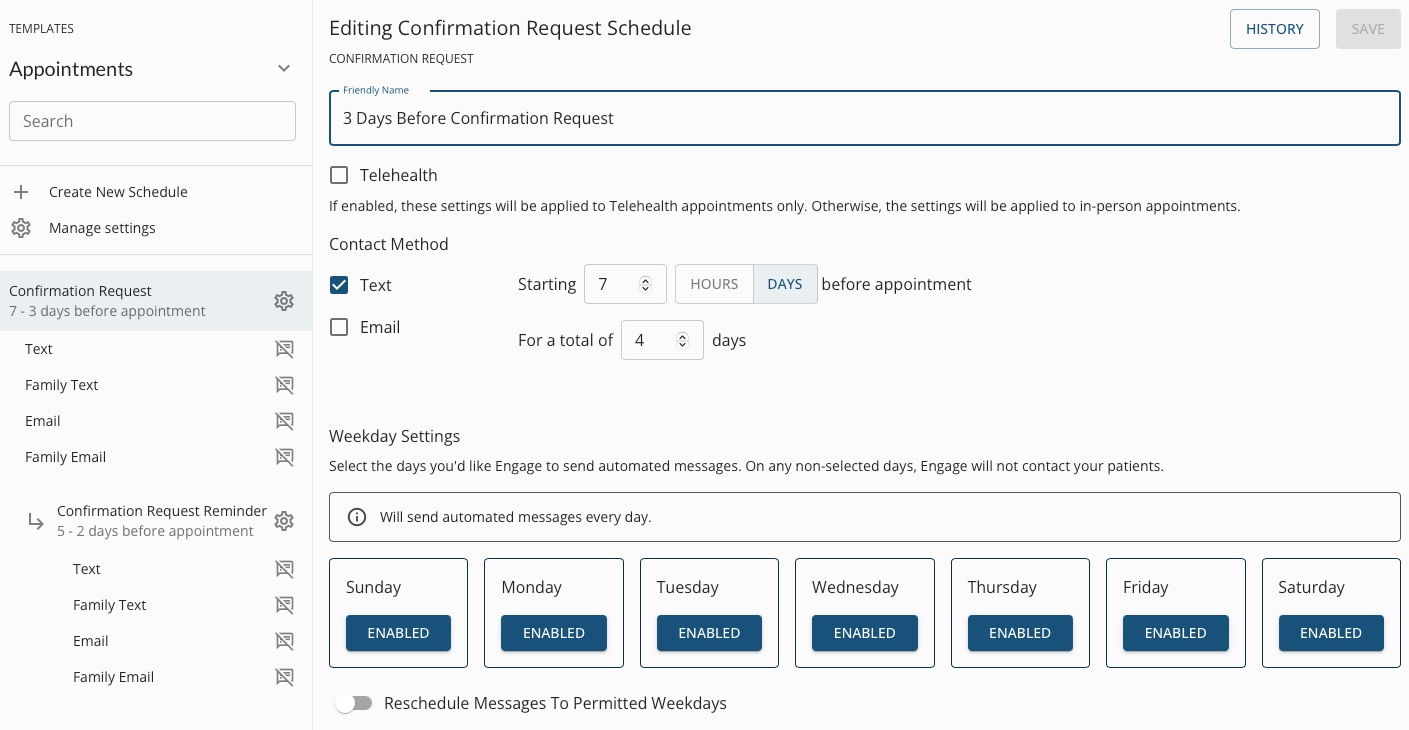Click the total days stepper arrows
This screenshot has height=730, width=1409.
(683, 340)
